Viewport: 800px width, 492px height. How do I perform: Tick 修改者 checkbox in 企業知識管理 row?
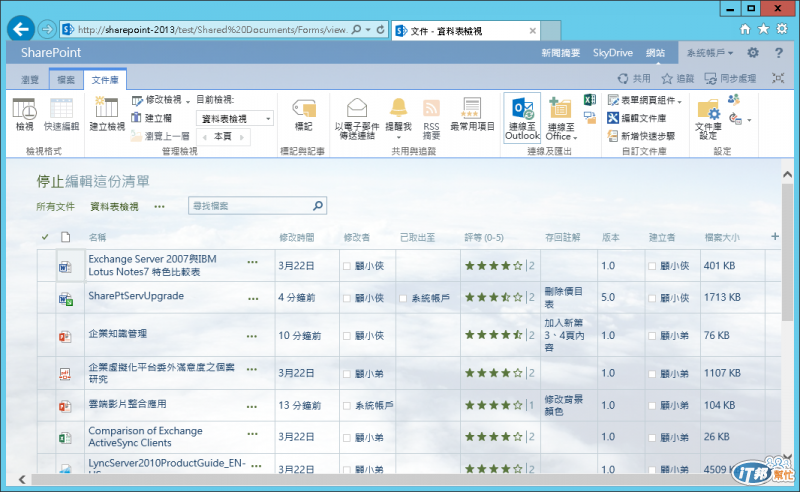coord(347,336)
